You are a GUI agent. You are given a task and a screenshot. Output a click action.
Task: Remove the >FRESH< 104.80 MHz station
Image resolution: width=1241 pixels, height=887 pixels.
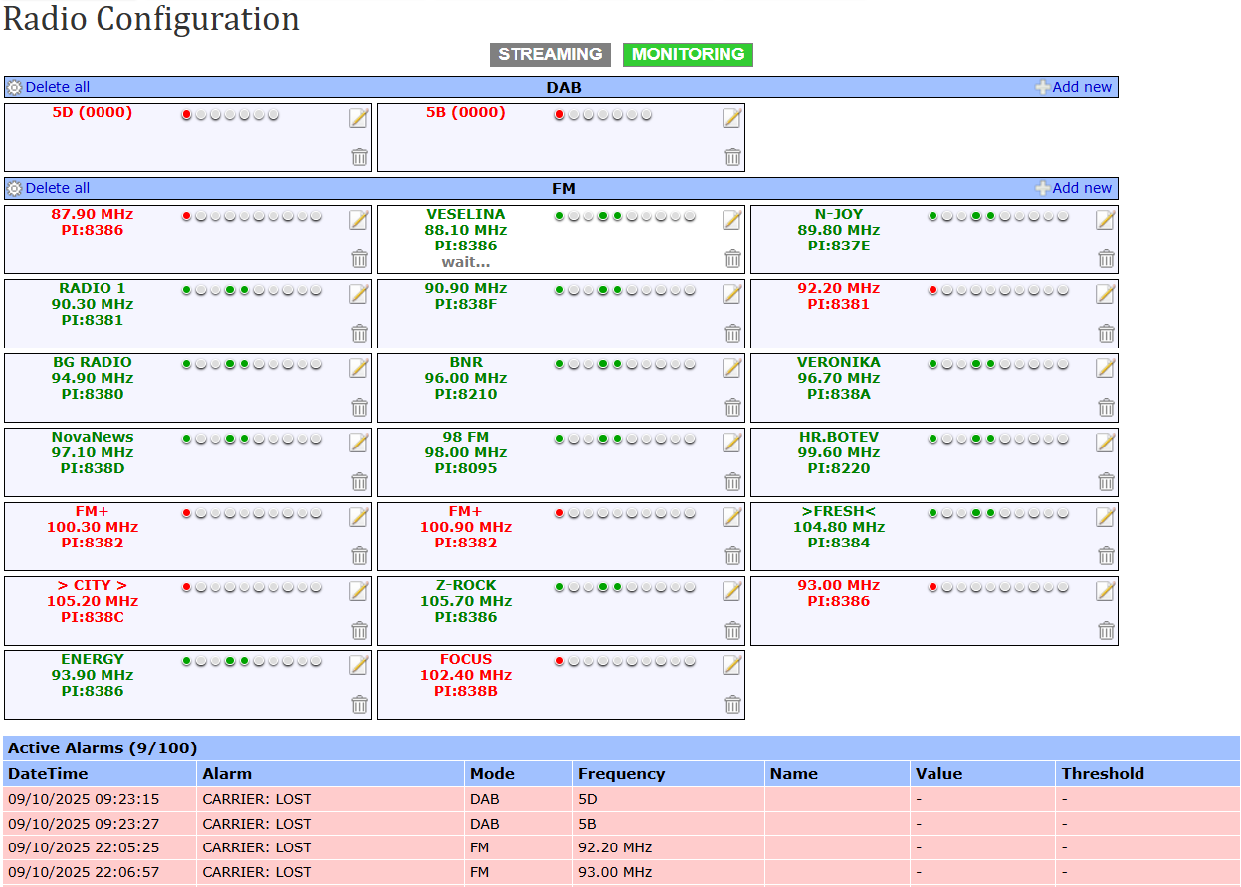click(x=1106, y=556)
